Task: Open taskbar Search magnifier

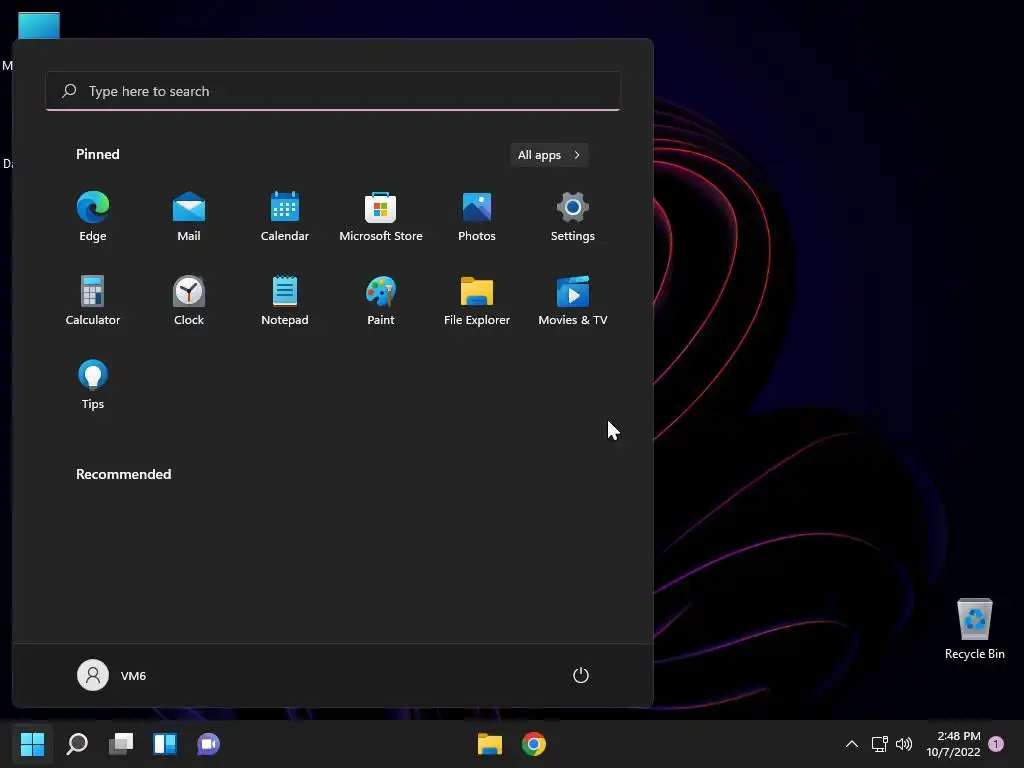Action: point(77,744)
